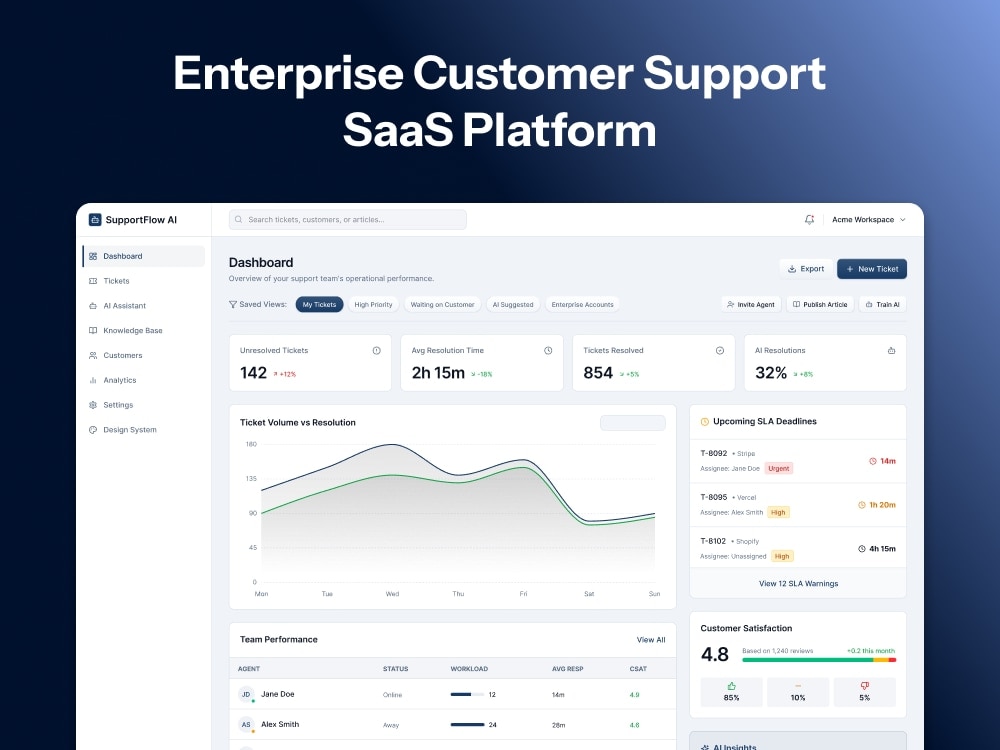Click the Unresolved Tickets info icon
Viewport: 1000px width, 750px height.
coord(376,351)
